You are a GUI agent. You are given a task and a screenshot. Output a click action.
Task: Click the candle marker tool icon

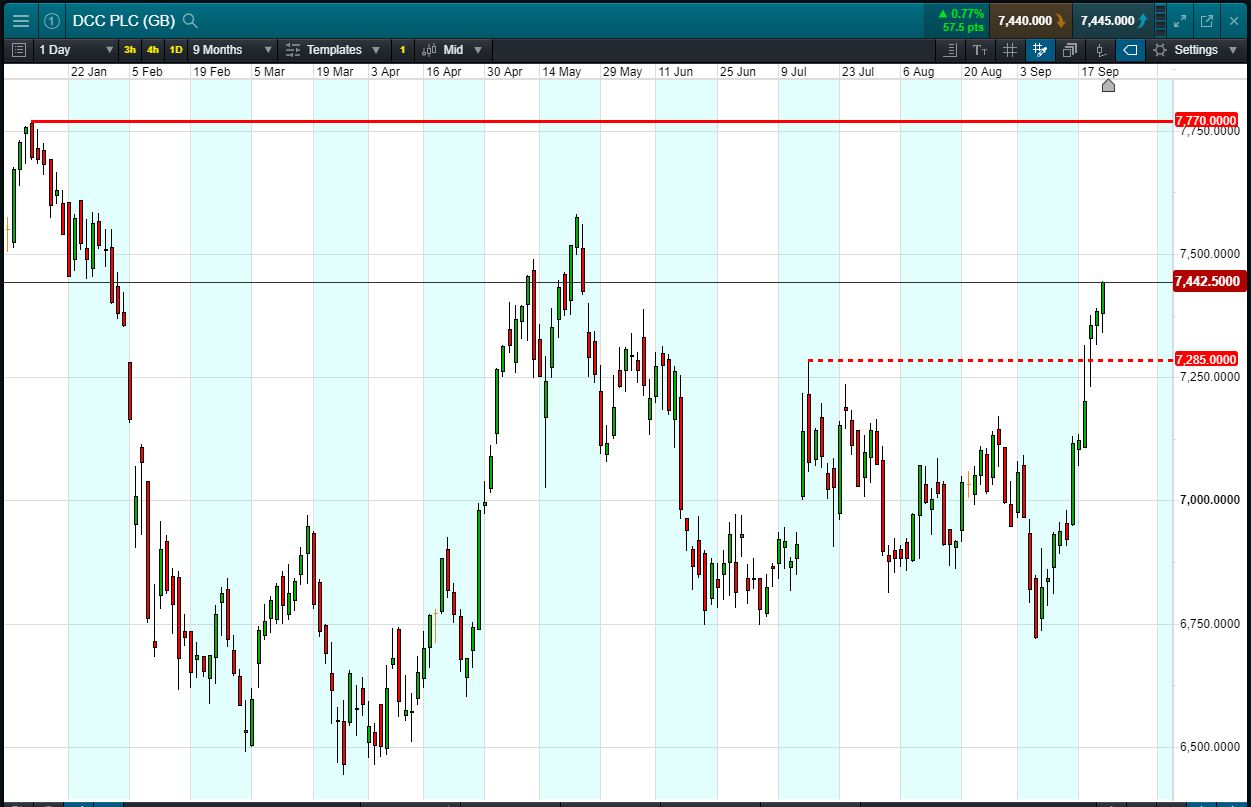1100,49
